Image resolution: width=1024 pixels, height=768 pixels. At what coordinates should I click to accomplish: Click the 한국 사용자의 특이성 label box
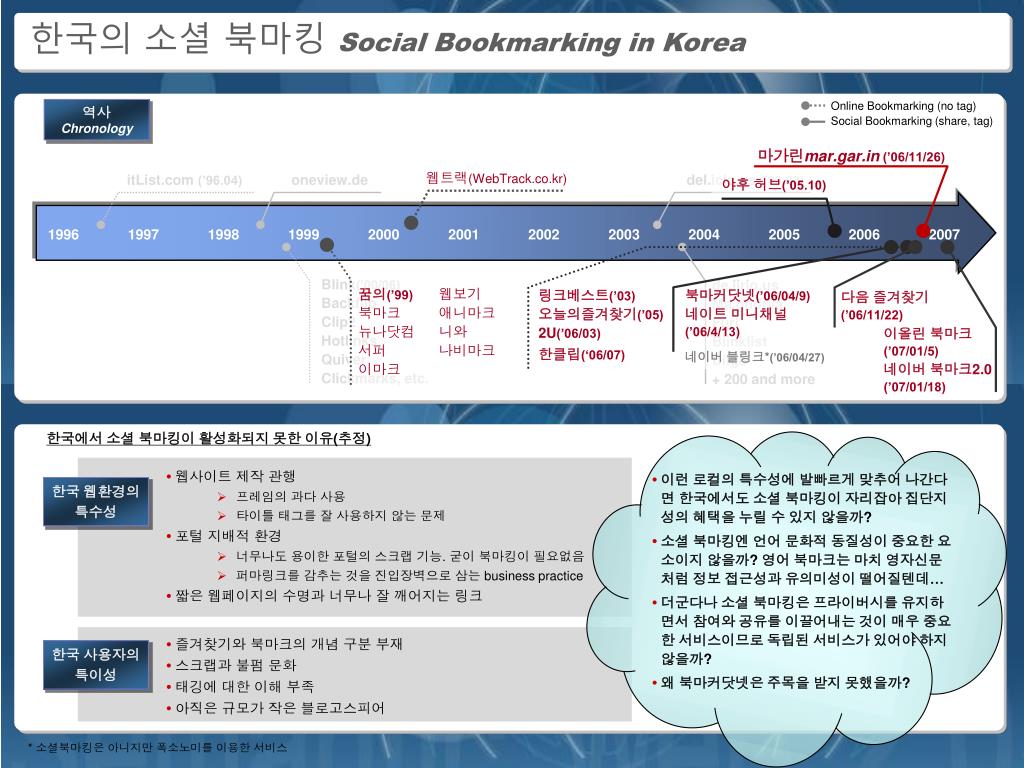96,664
